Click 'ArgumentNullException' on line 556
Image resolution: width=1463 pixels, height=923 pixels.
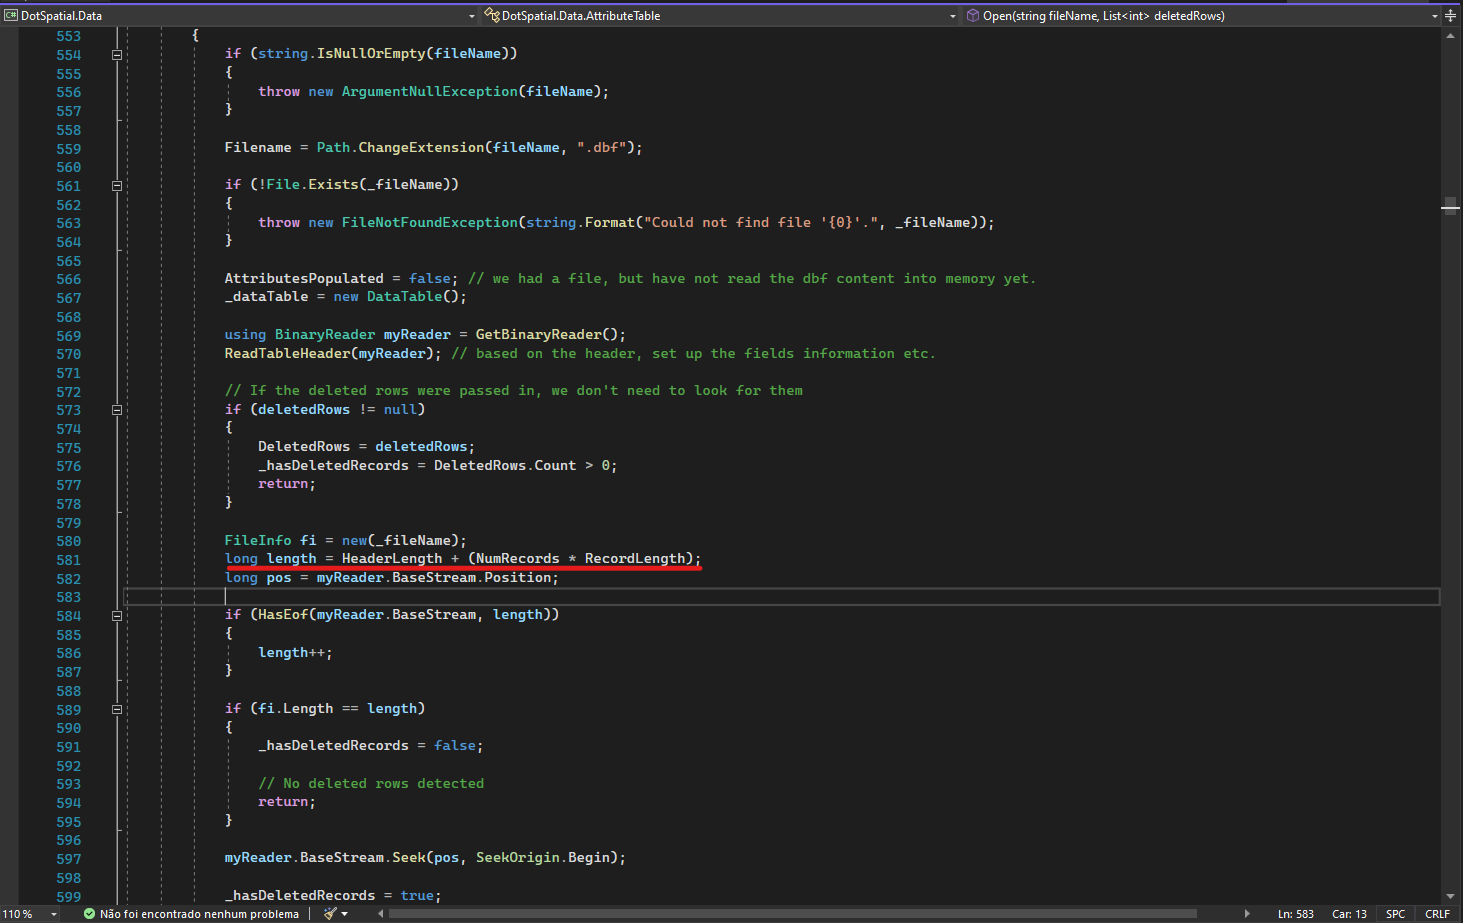[x=430, y=91]
